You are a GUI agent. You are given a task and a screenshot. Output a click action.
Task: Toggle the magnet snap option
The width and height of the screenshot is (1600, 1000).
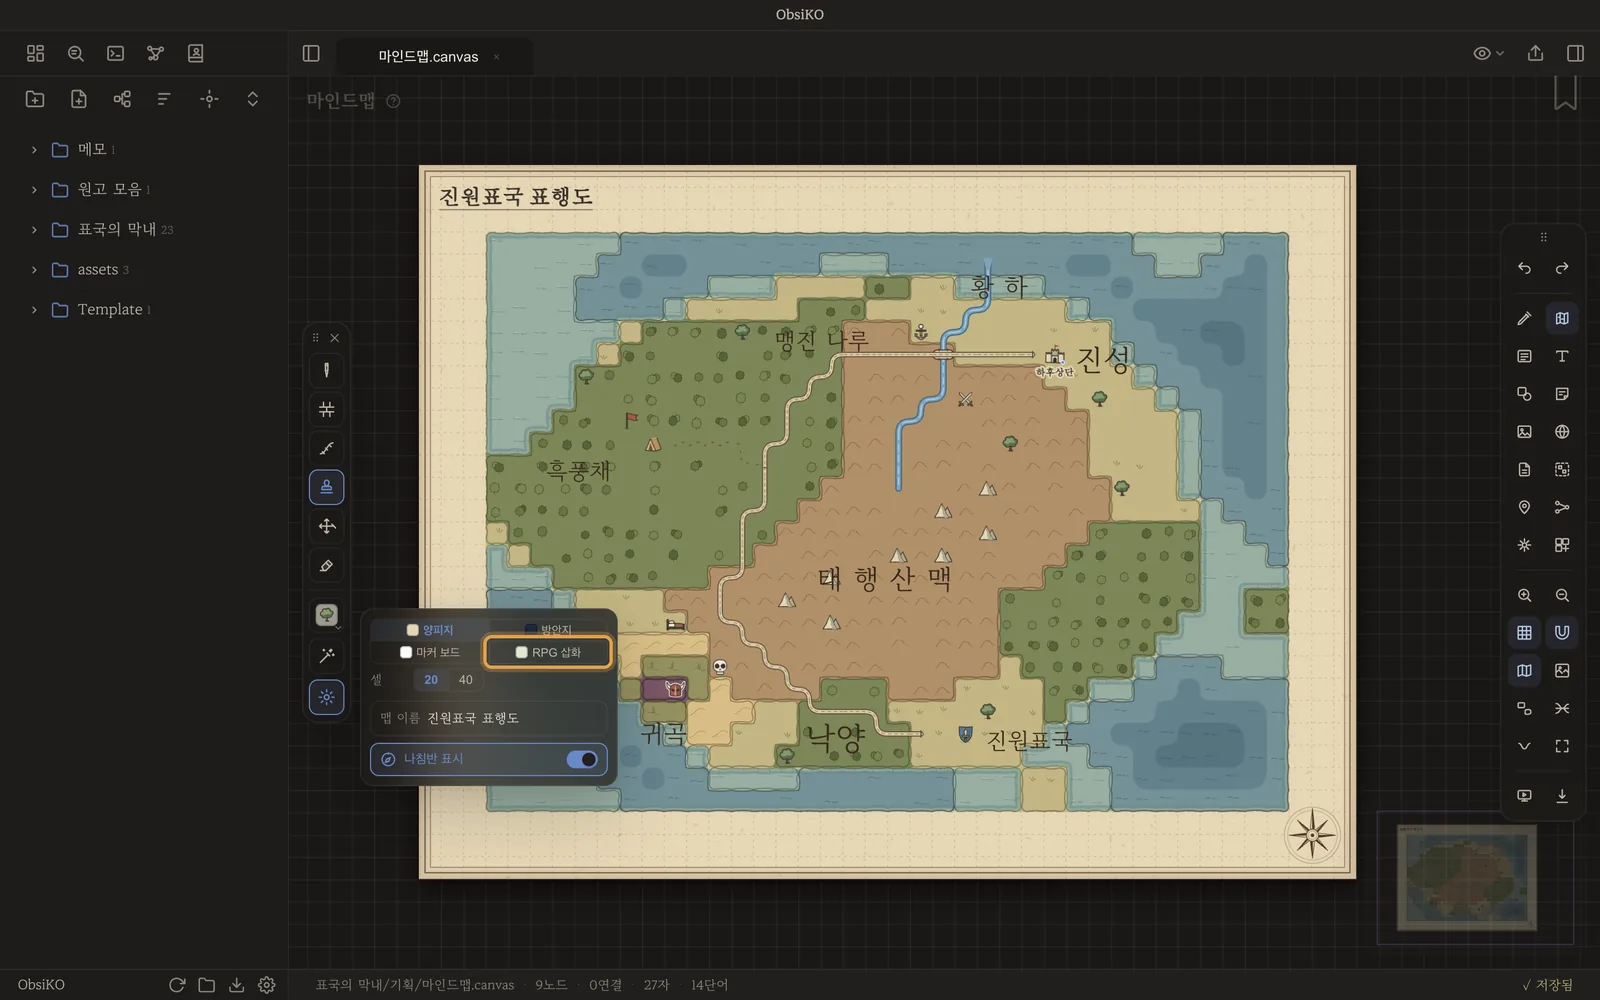[1562, 632]
